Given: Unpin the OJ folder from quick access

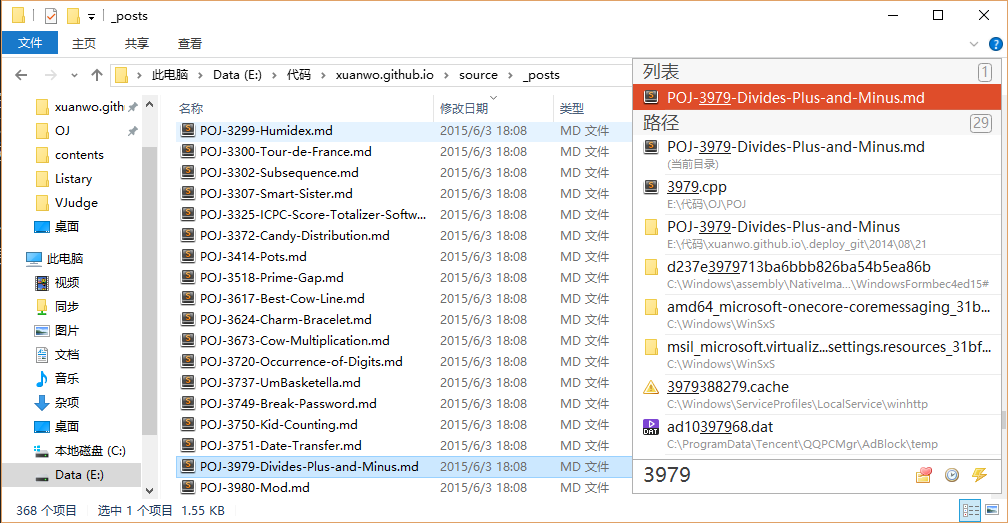Looking at the screenshot, I should (x=132, y=131).
